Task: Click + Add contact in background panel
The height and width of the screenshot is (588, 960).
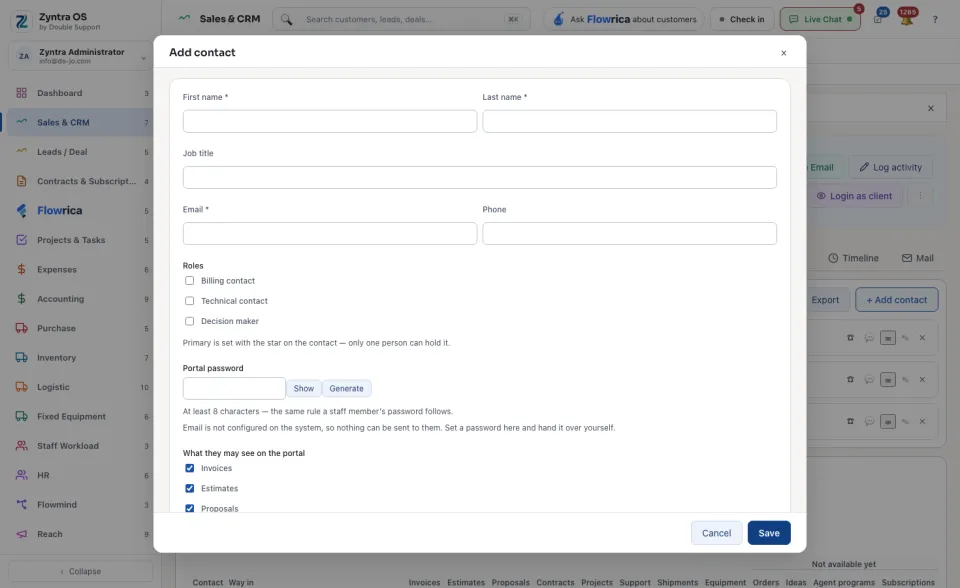Action: [896, 300]
